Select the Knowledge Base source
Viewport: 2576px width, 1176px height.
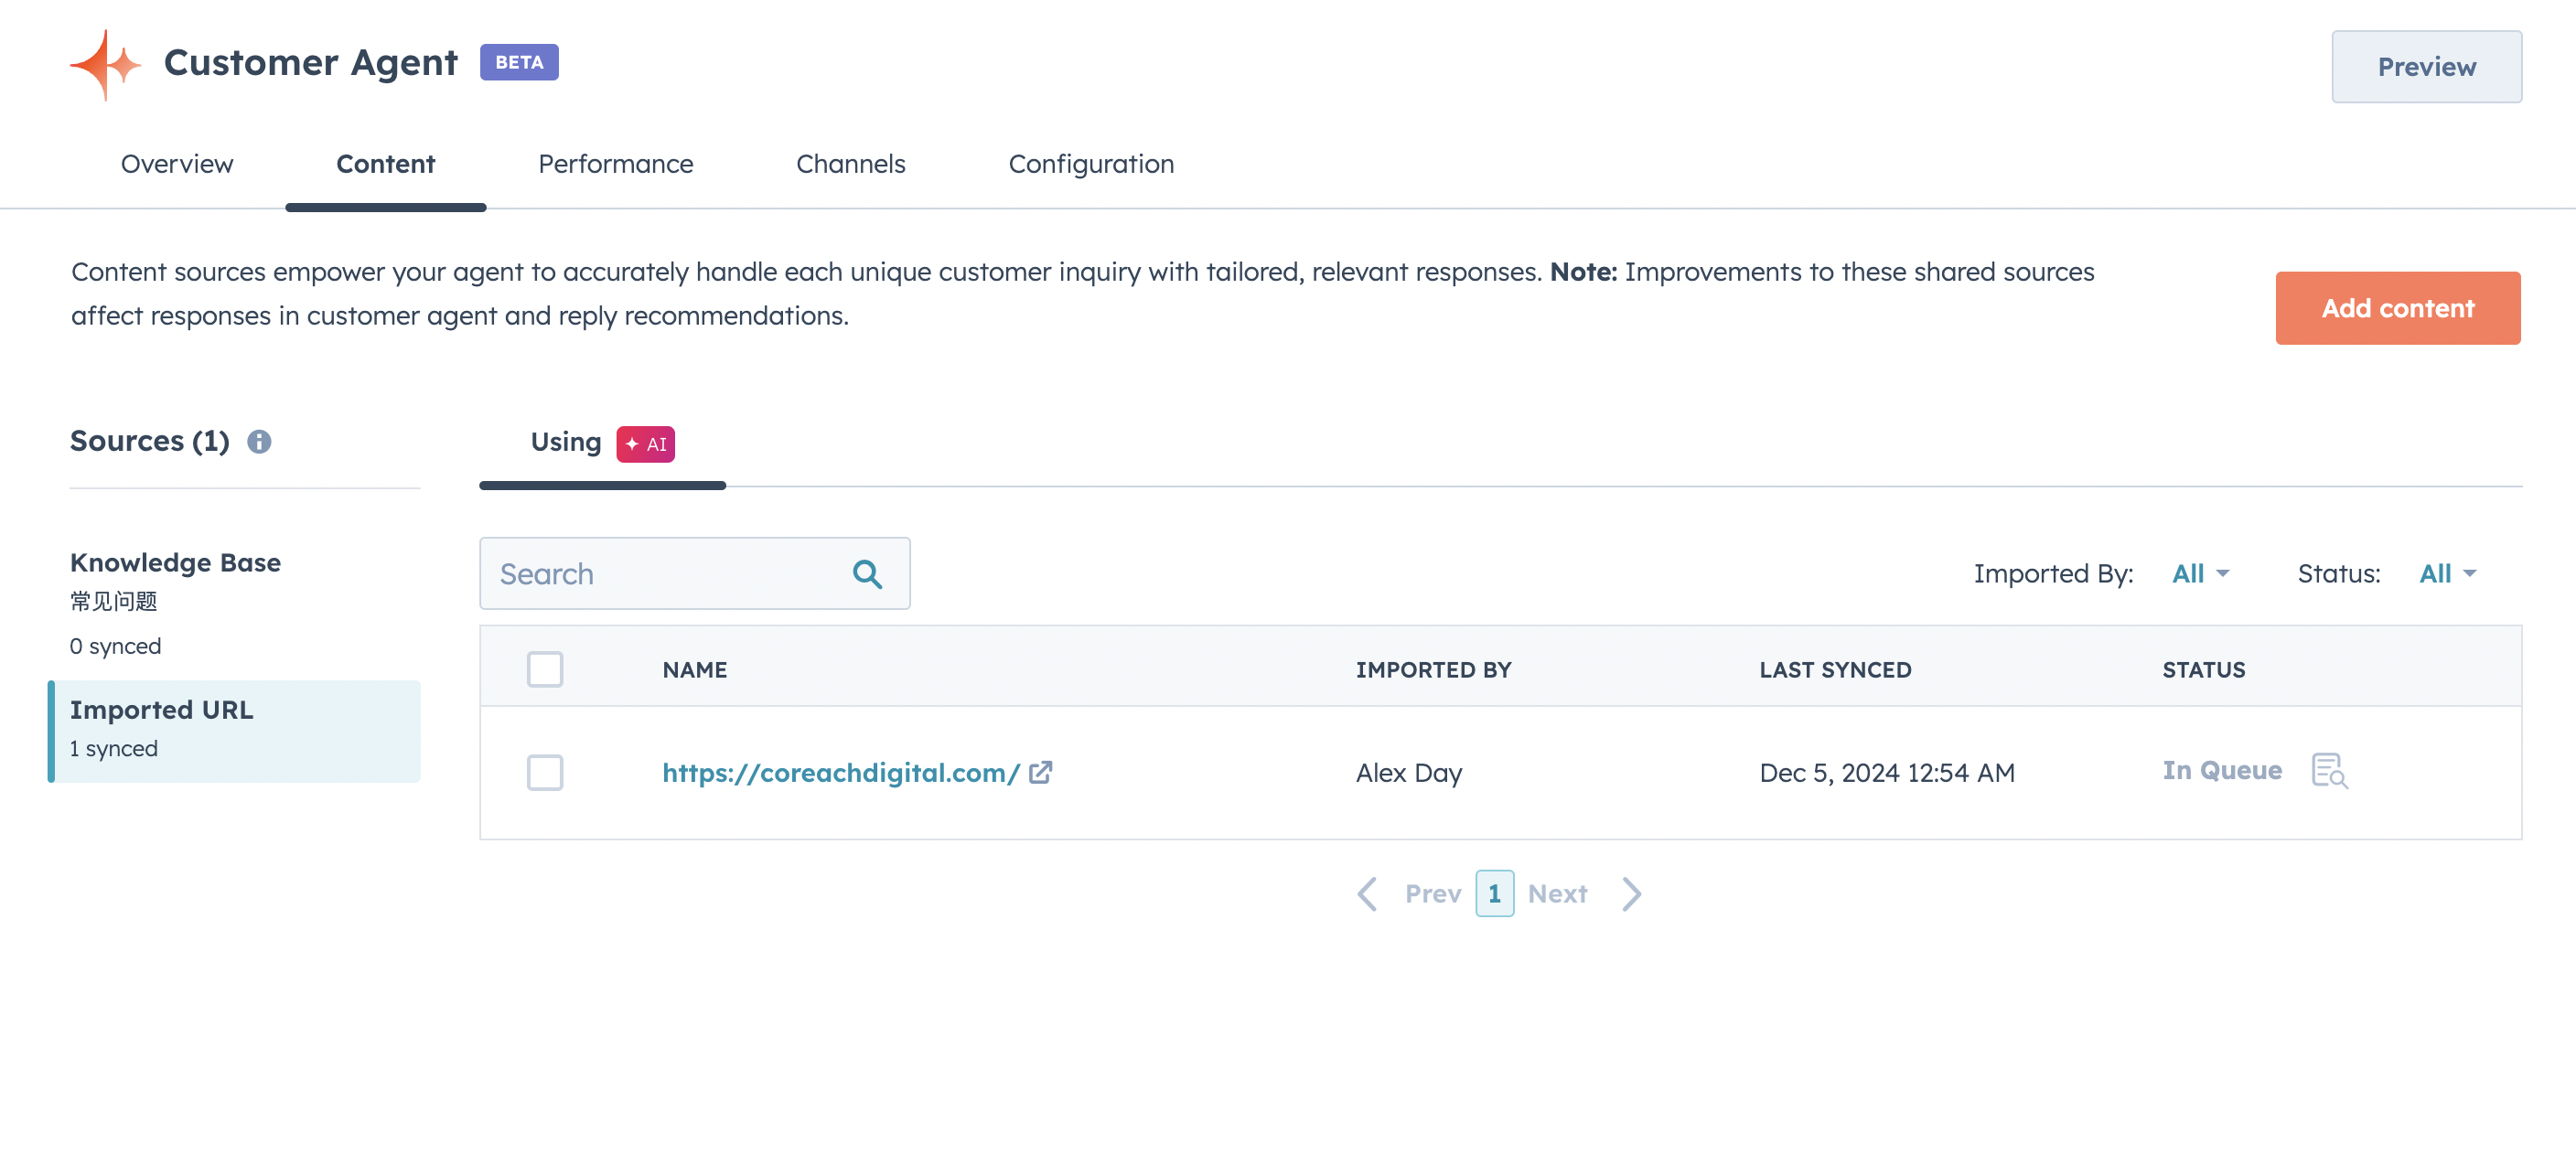click(235, 603)
